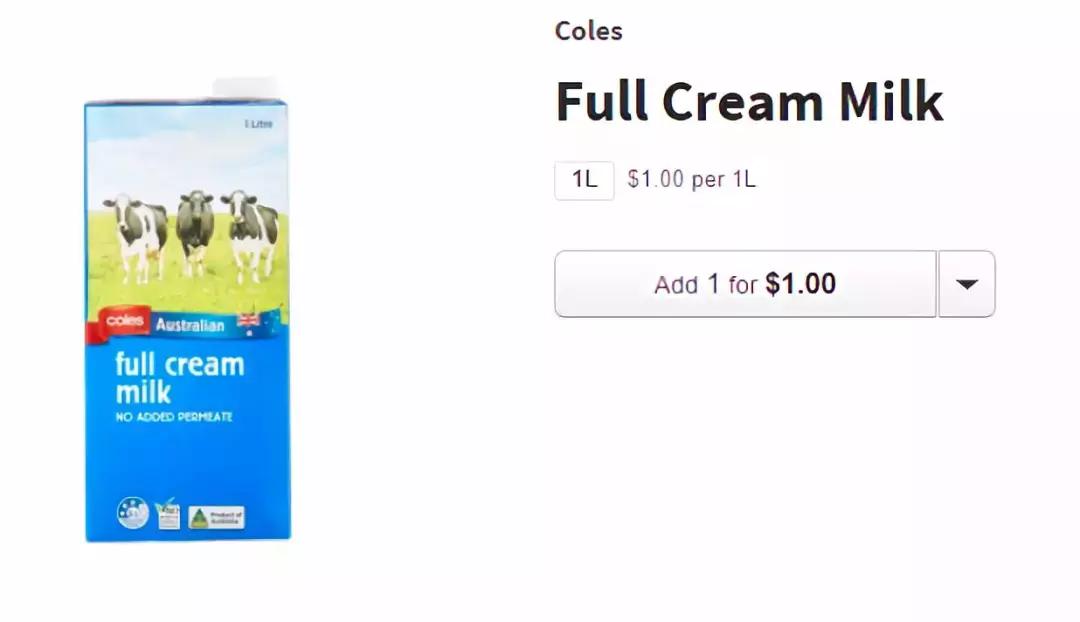Open the quantity dropdown arrow
This screenshot has height=622, width=1080.
pyautogui.click(x=966, y=284)
